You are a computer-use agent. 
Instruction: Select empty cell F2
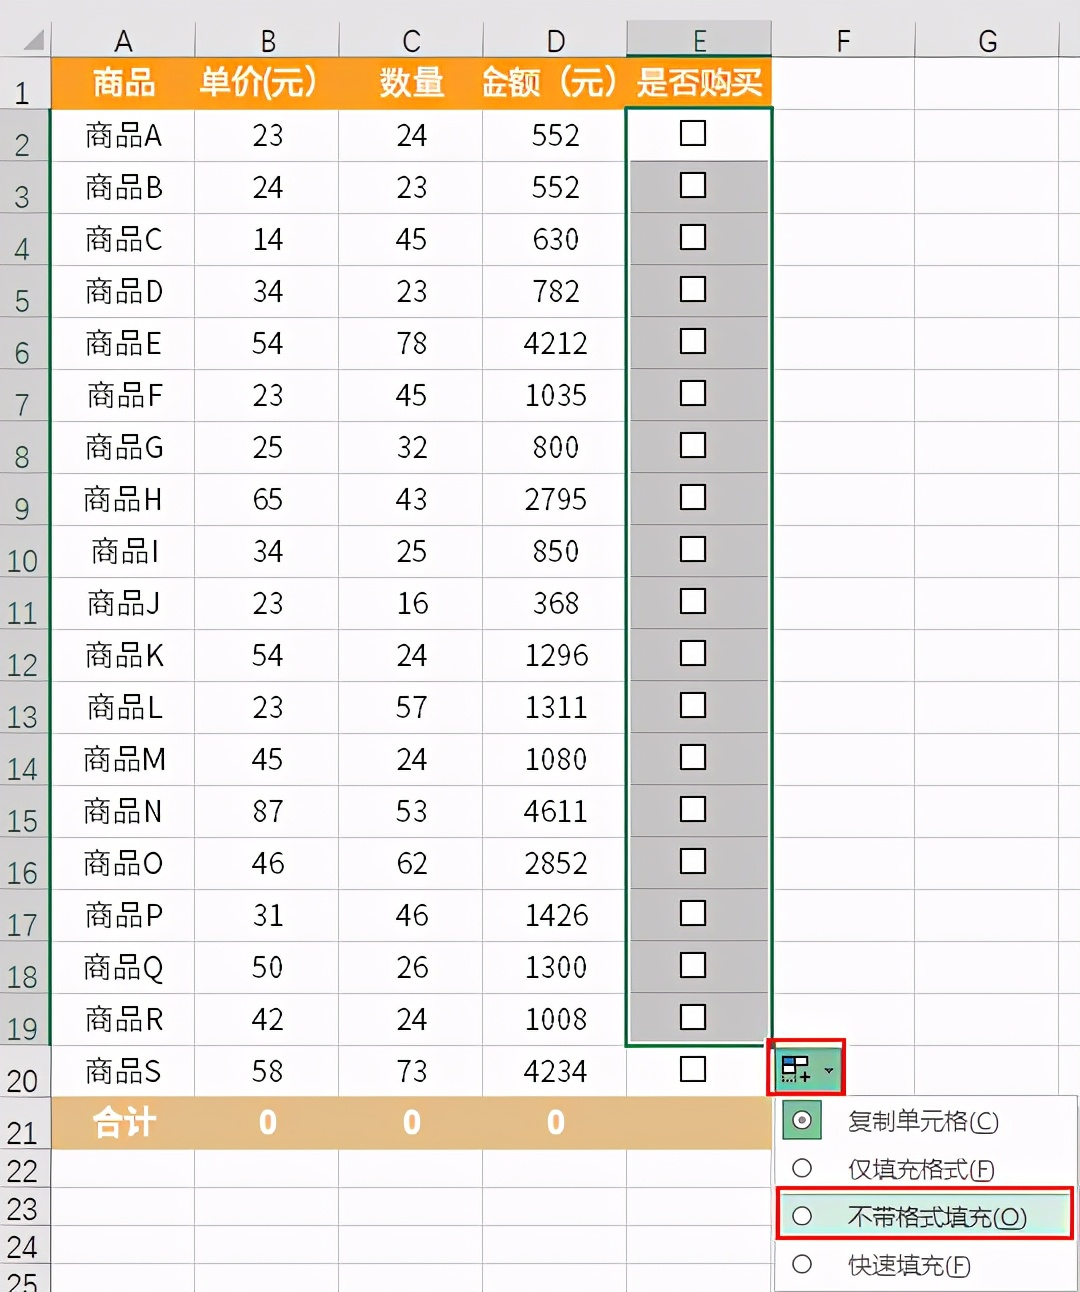843,135
